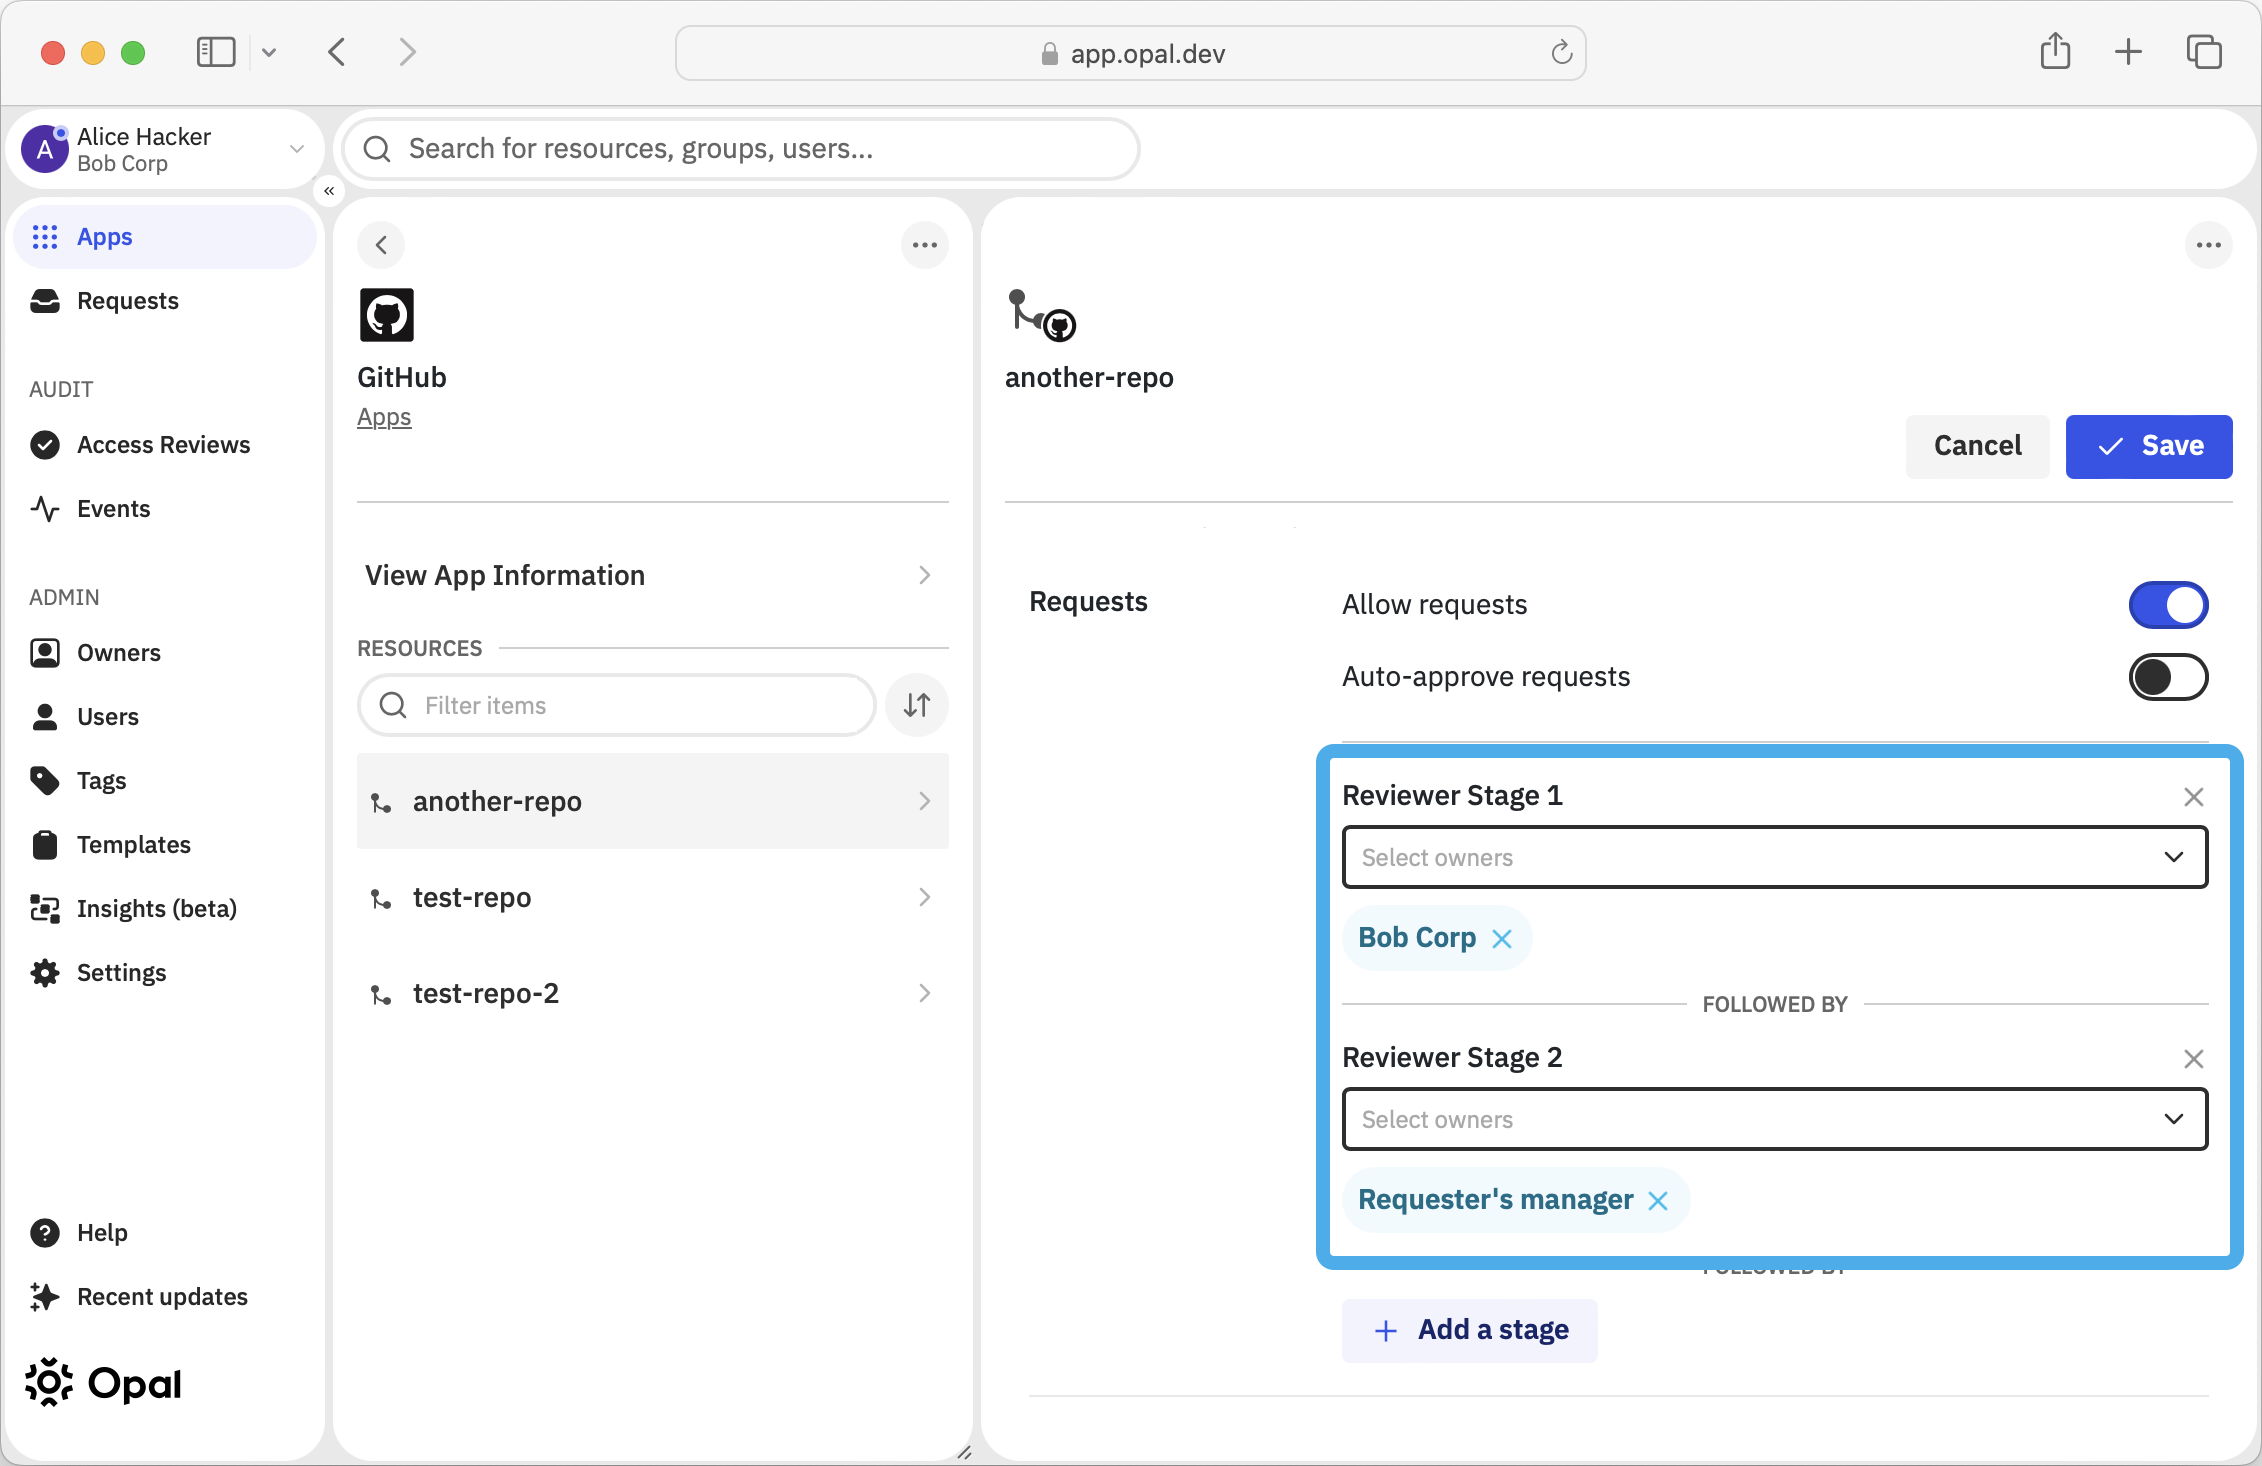The height and width of the screenshot is (1466, 2262).
Task: Click the back arrow in GitHub panel
Action: coord(381,245)
